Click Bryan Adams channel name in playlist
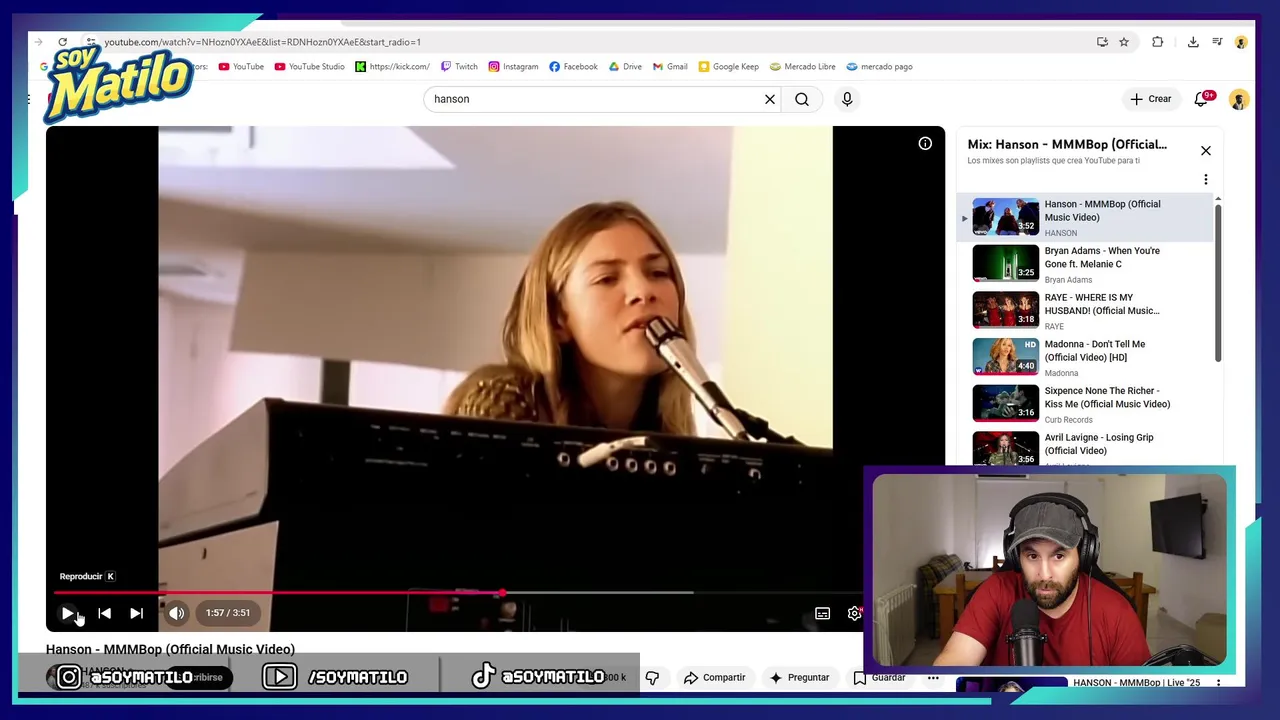The width and height of the screenshot is (1280, 720). (1068, 280)
